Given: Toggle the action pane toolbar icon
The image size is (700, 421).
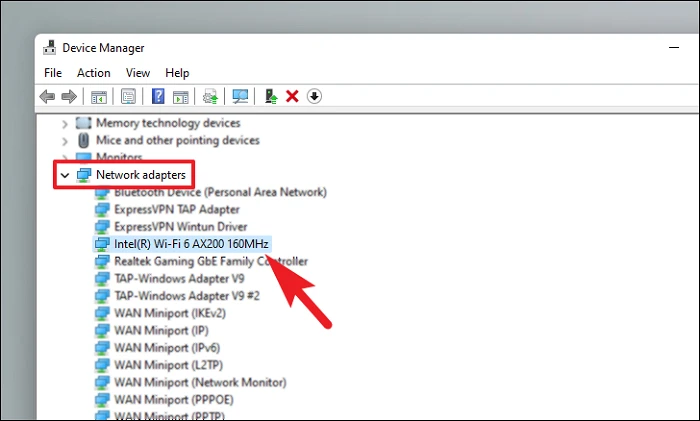Looking at the screenshot, I should pyautogui.click(x=180, y=96).
